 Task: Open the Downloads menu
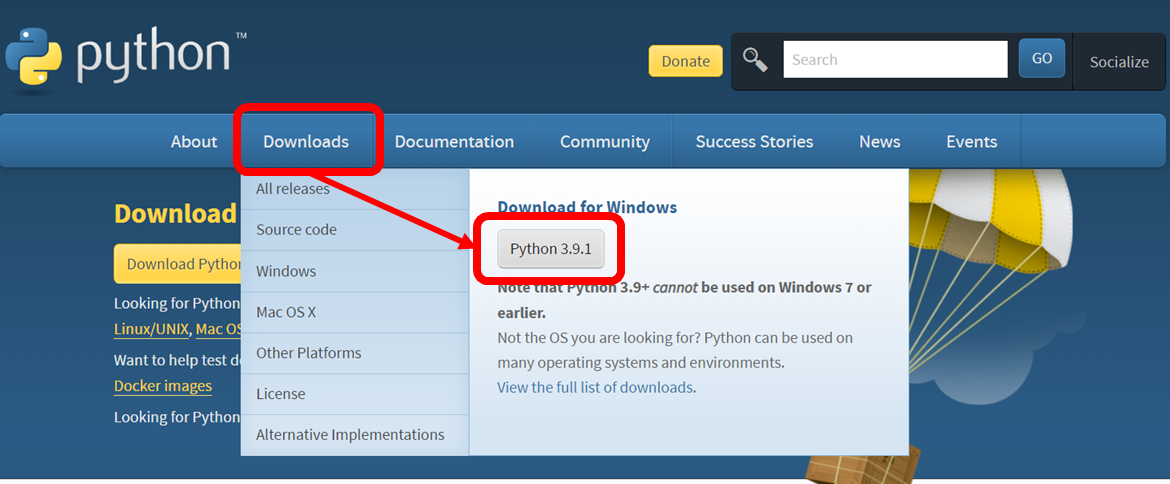(306, 142)
